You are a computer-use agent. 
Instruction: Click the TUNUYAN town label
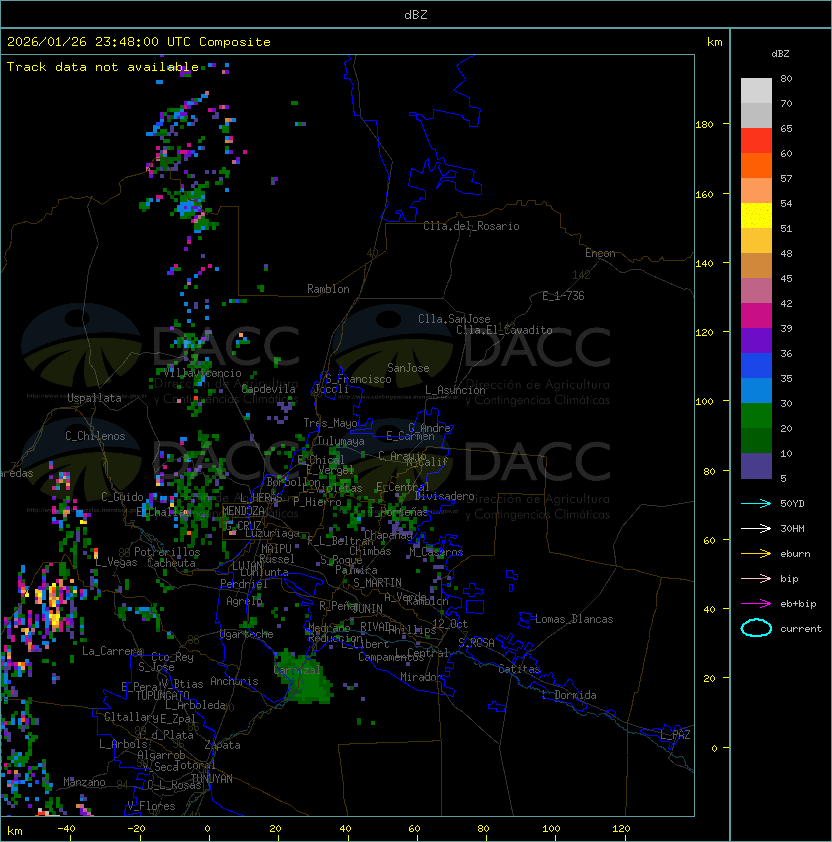[x=212, y=778]
